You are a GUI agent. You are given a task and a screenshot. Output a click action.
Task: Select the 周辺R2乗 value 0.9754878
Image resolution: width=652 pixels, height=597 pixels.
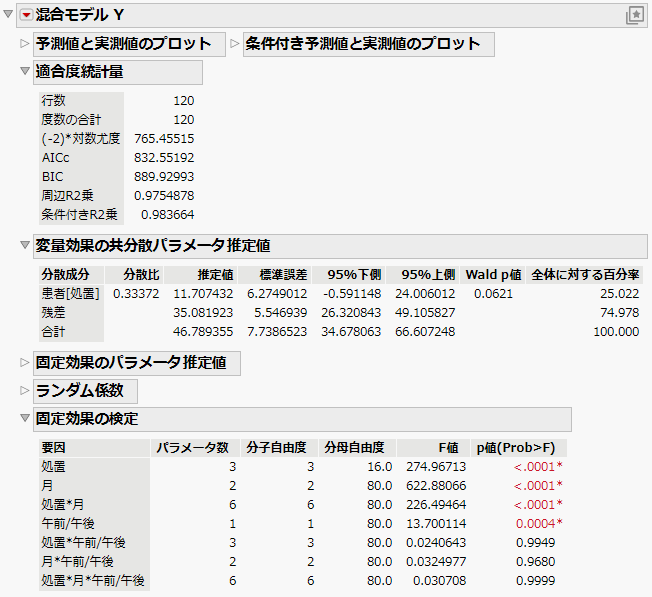point(164,195)
